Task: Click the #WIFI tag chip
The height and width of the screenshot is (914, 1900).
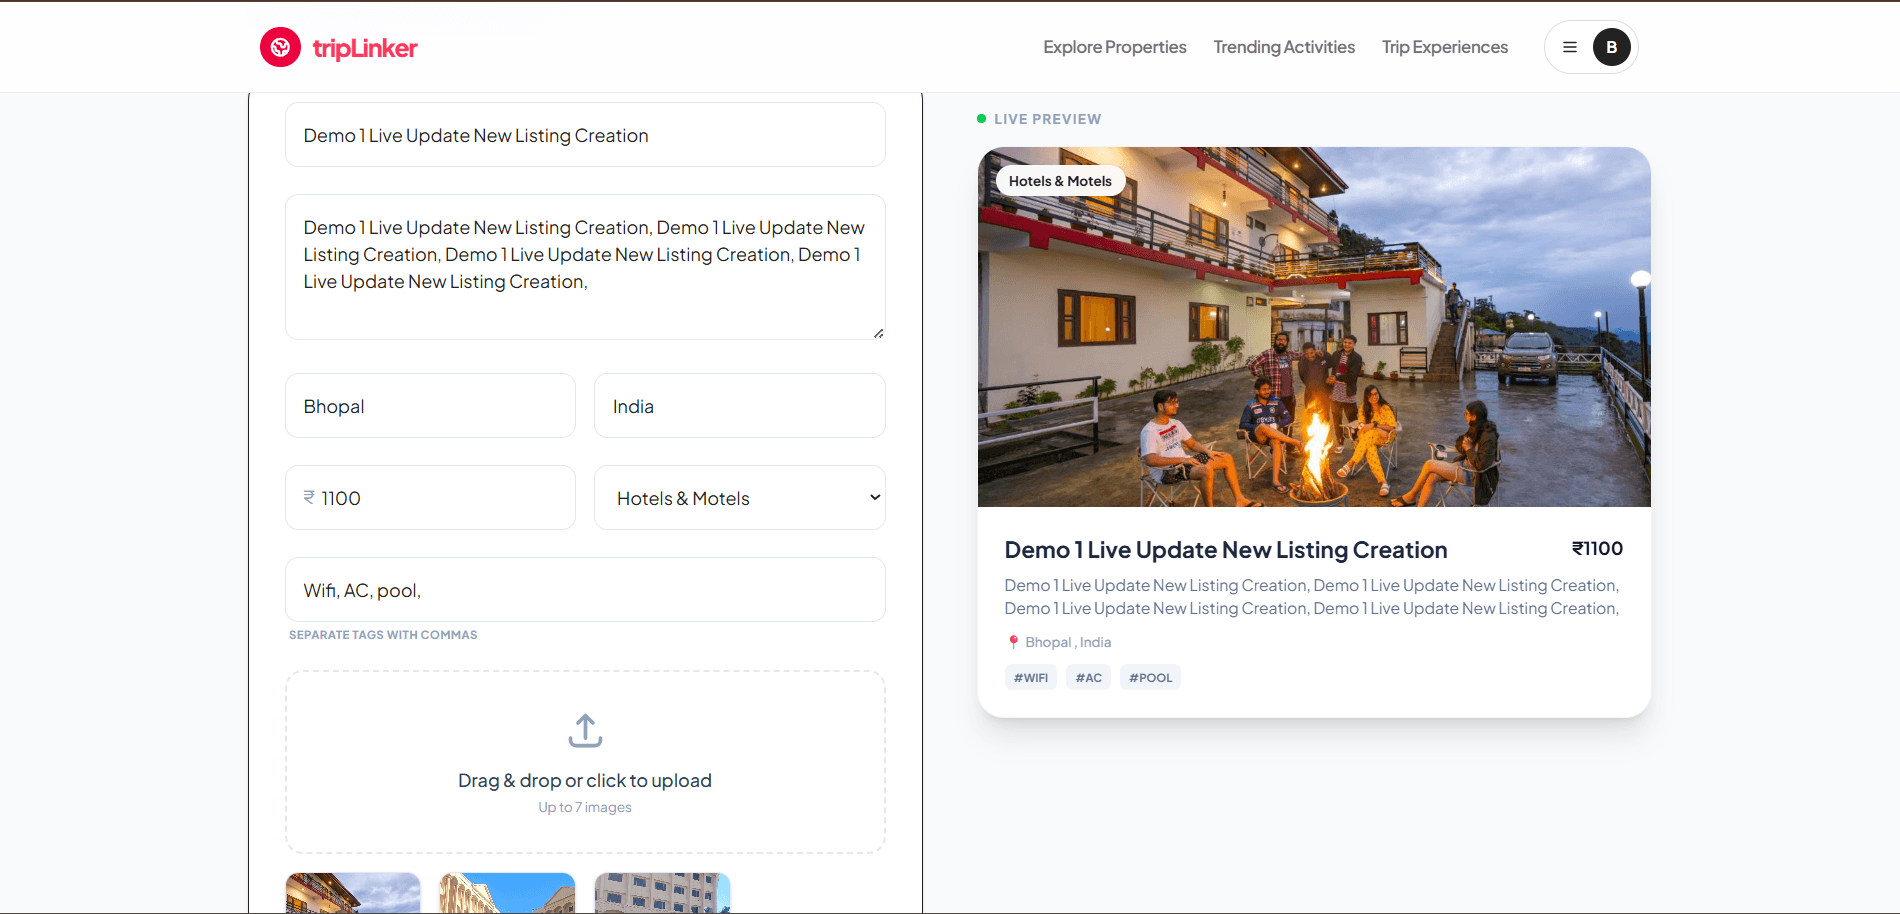Action: pos(1031,677)
